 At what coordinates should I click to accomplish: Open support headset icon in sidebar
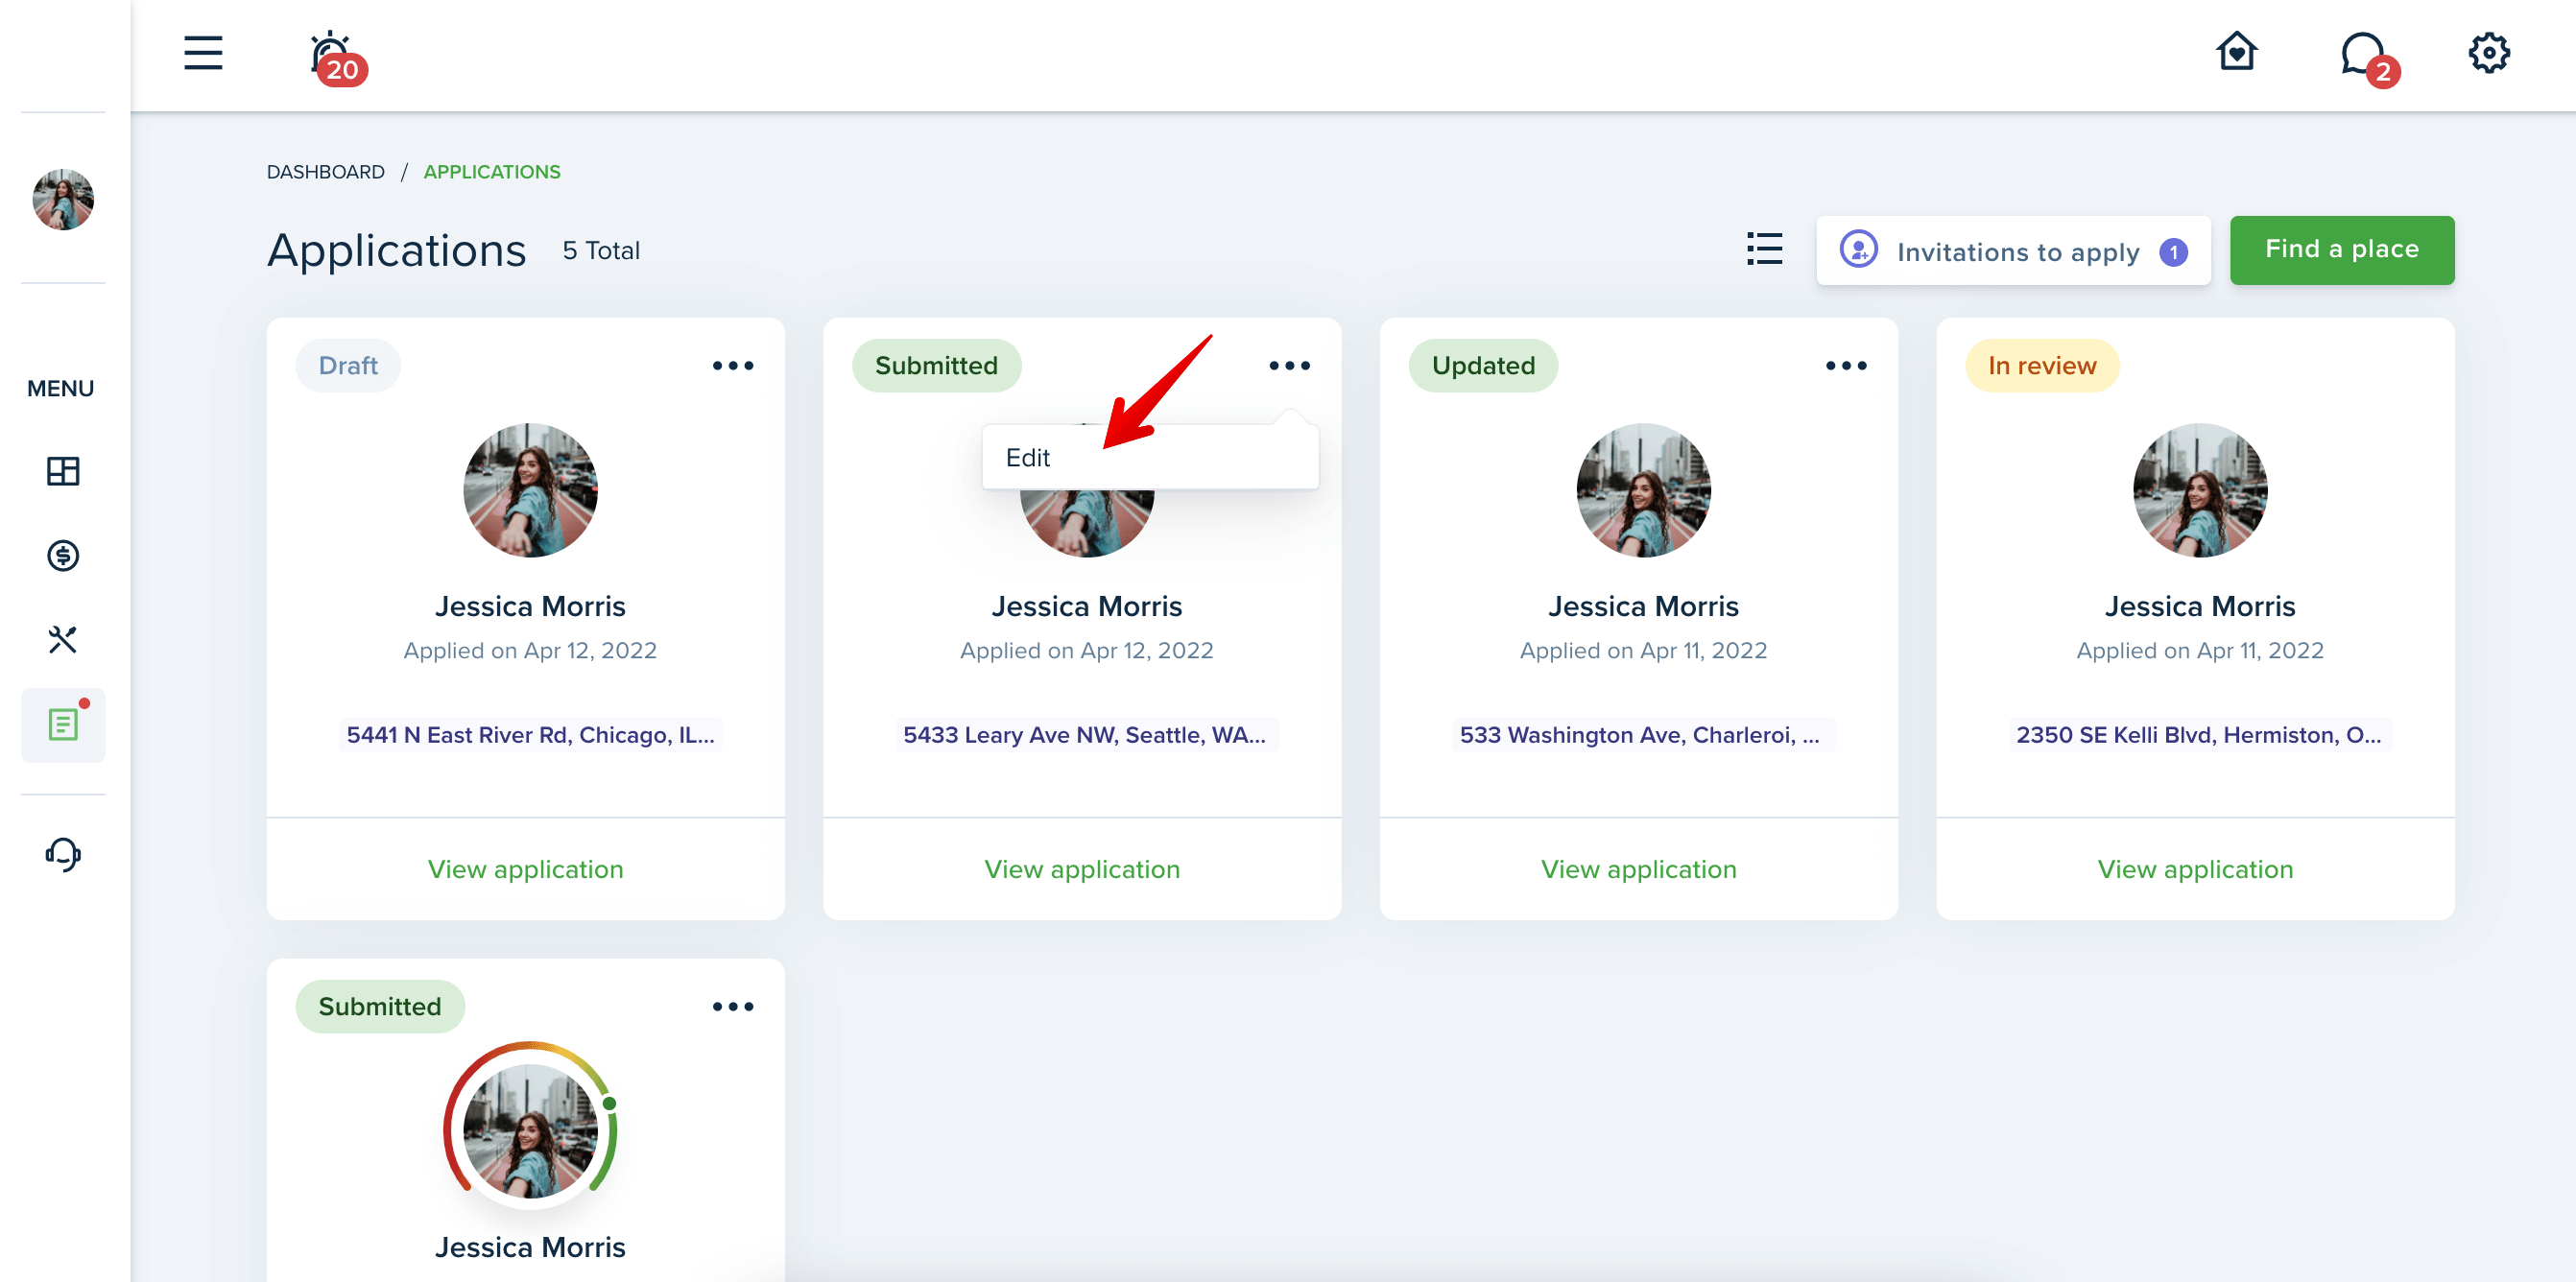63,854
